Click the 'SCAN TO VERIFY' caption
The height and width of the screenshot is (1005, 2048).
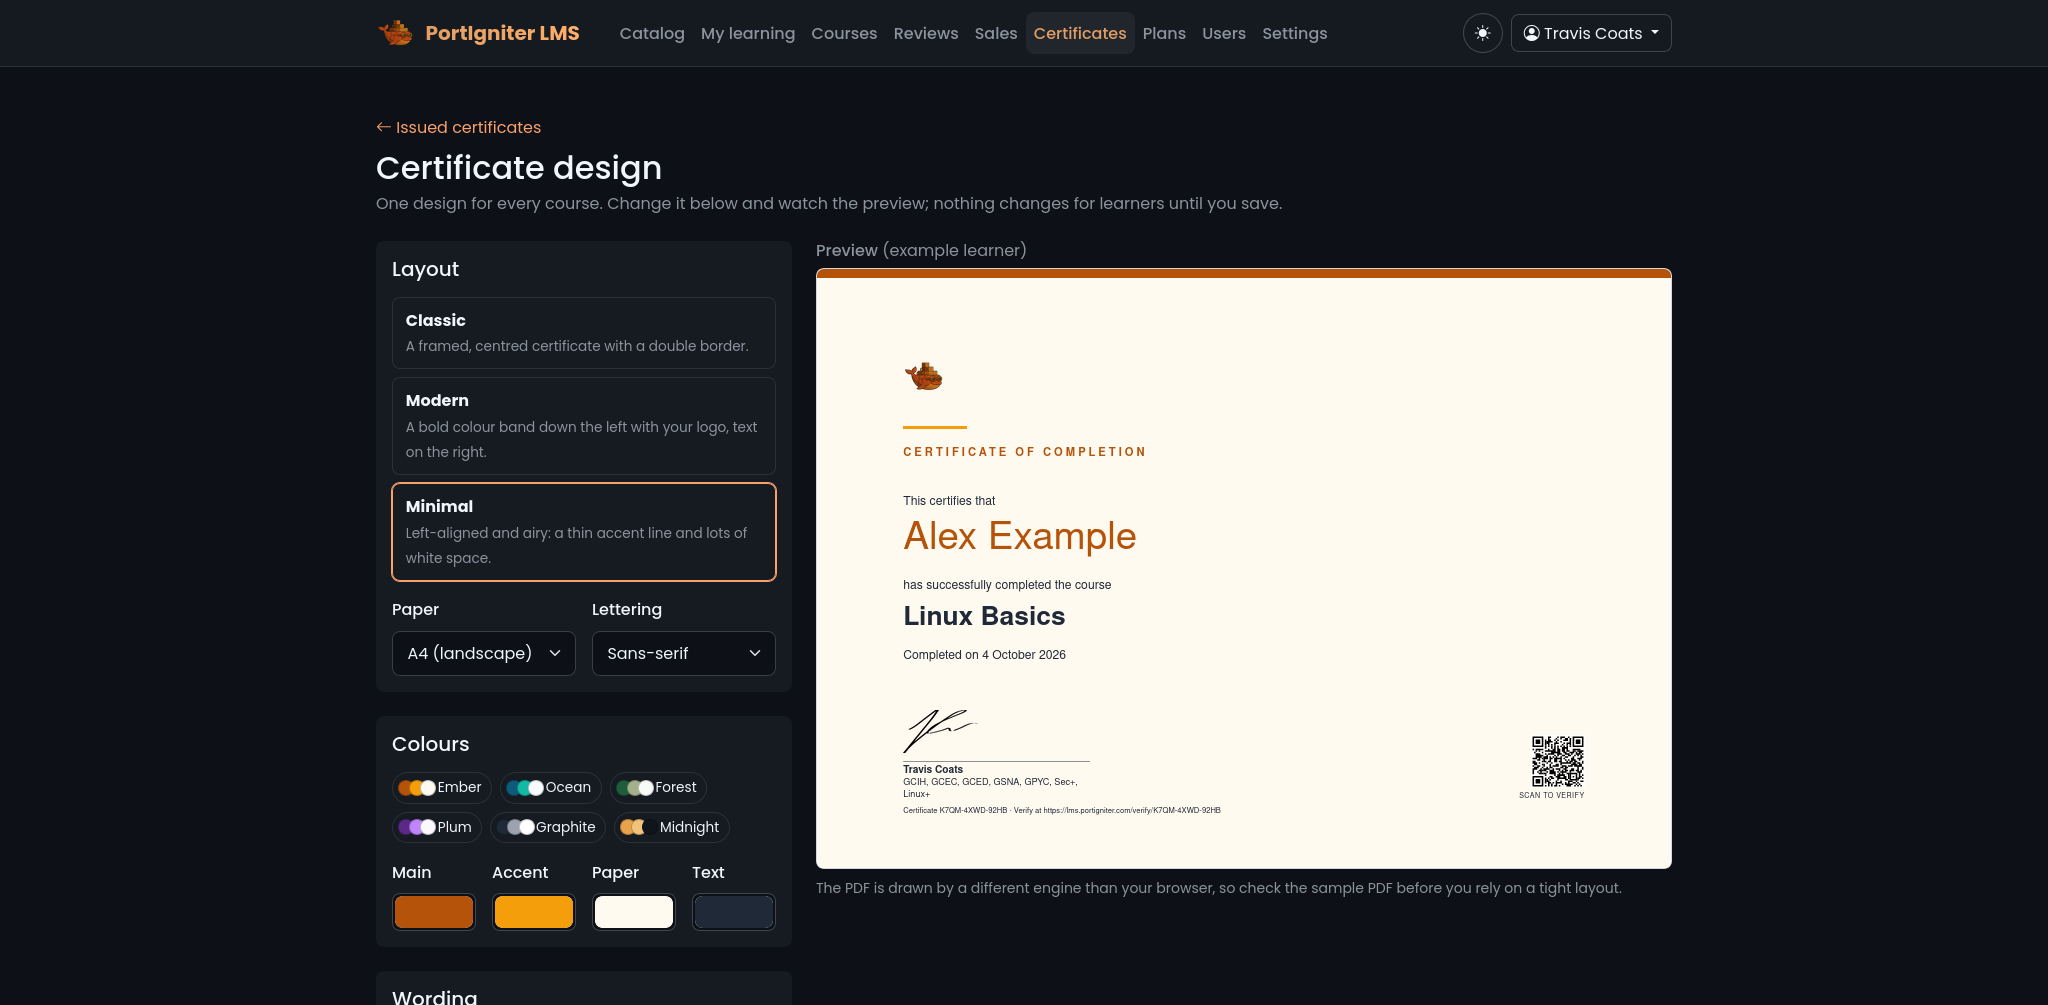[x=1552, y=795]
